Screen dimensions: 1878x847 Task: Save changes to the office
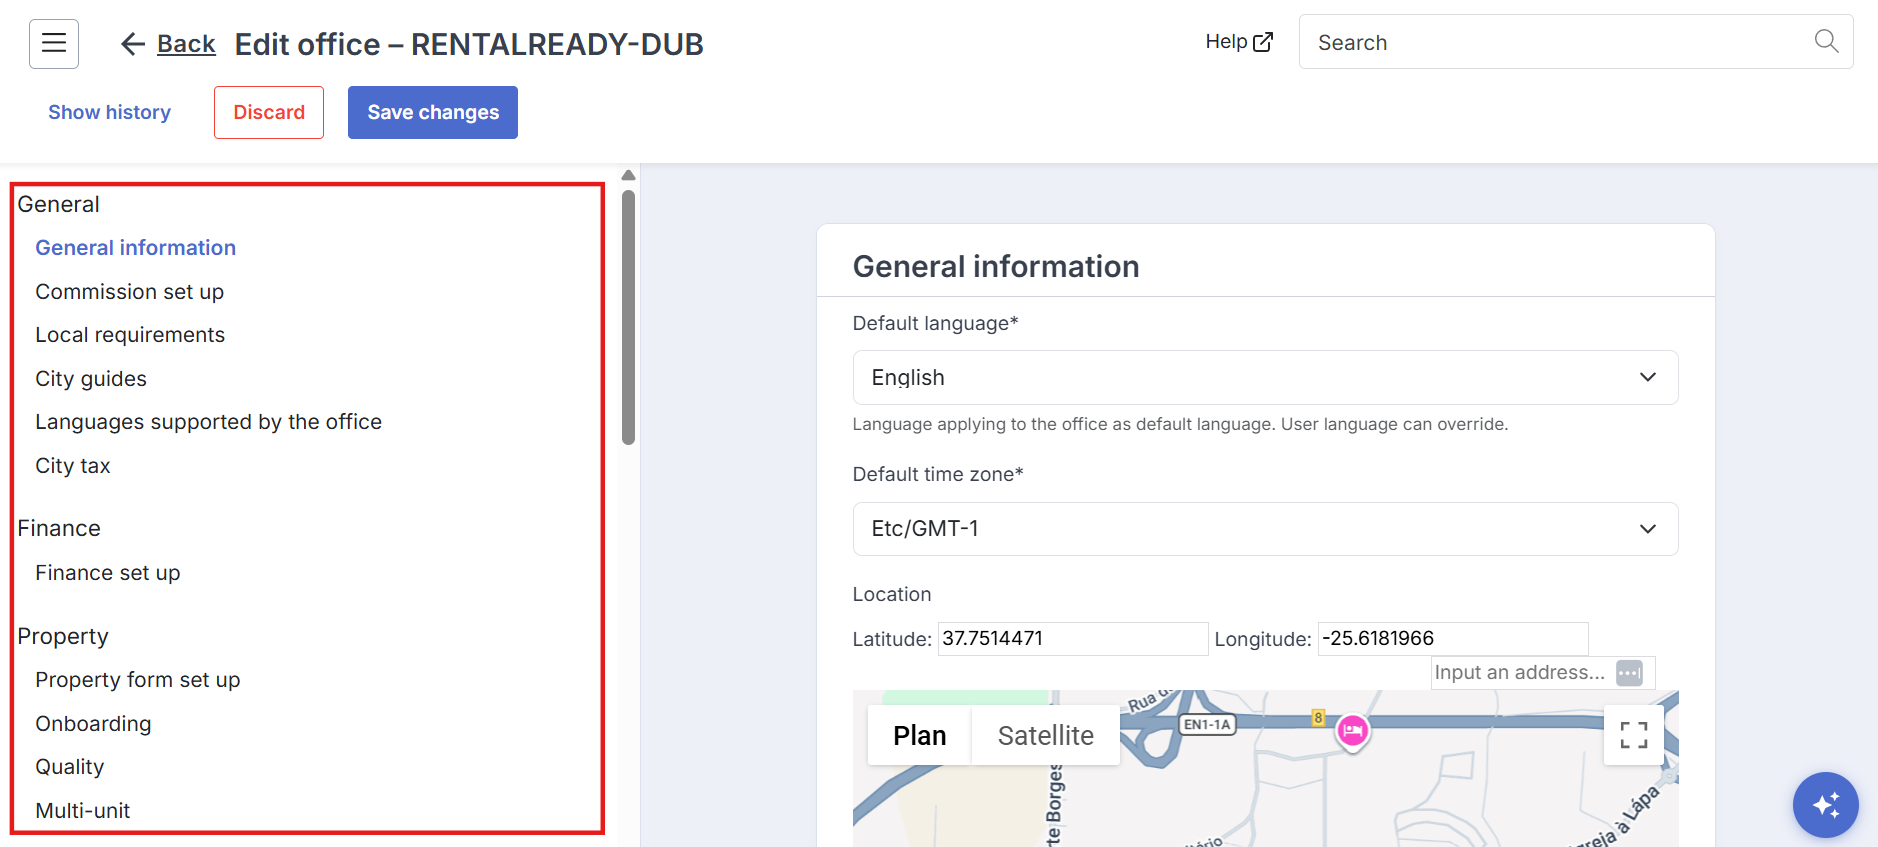coord(433,112)
